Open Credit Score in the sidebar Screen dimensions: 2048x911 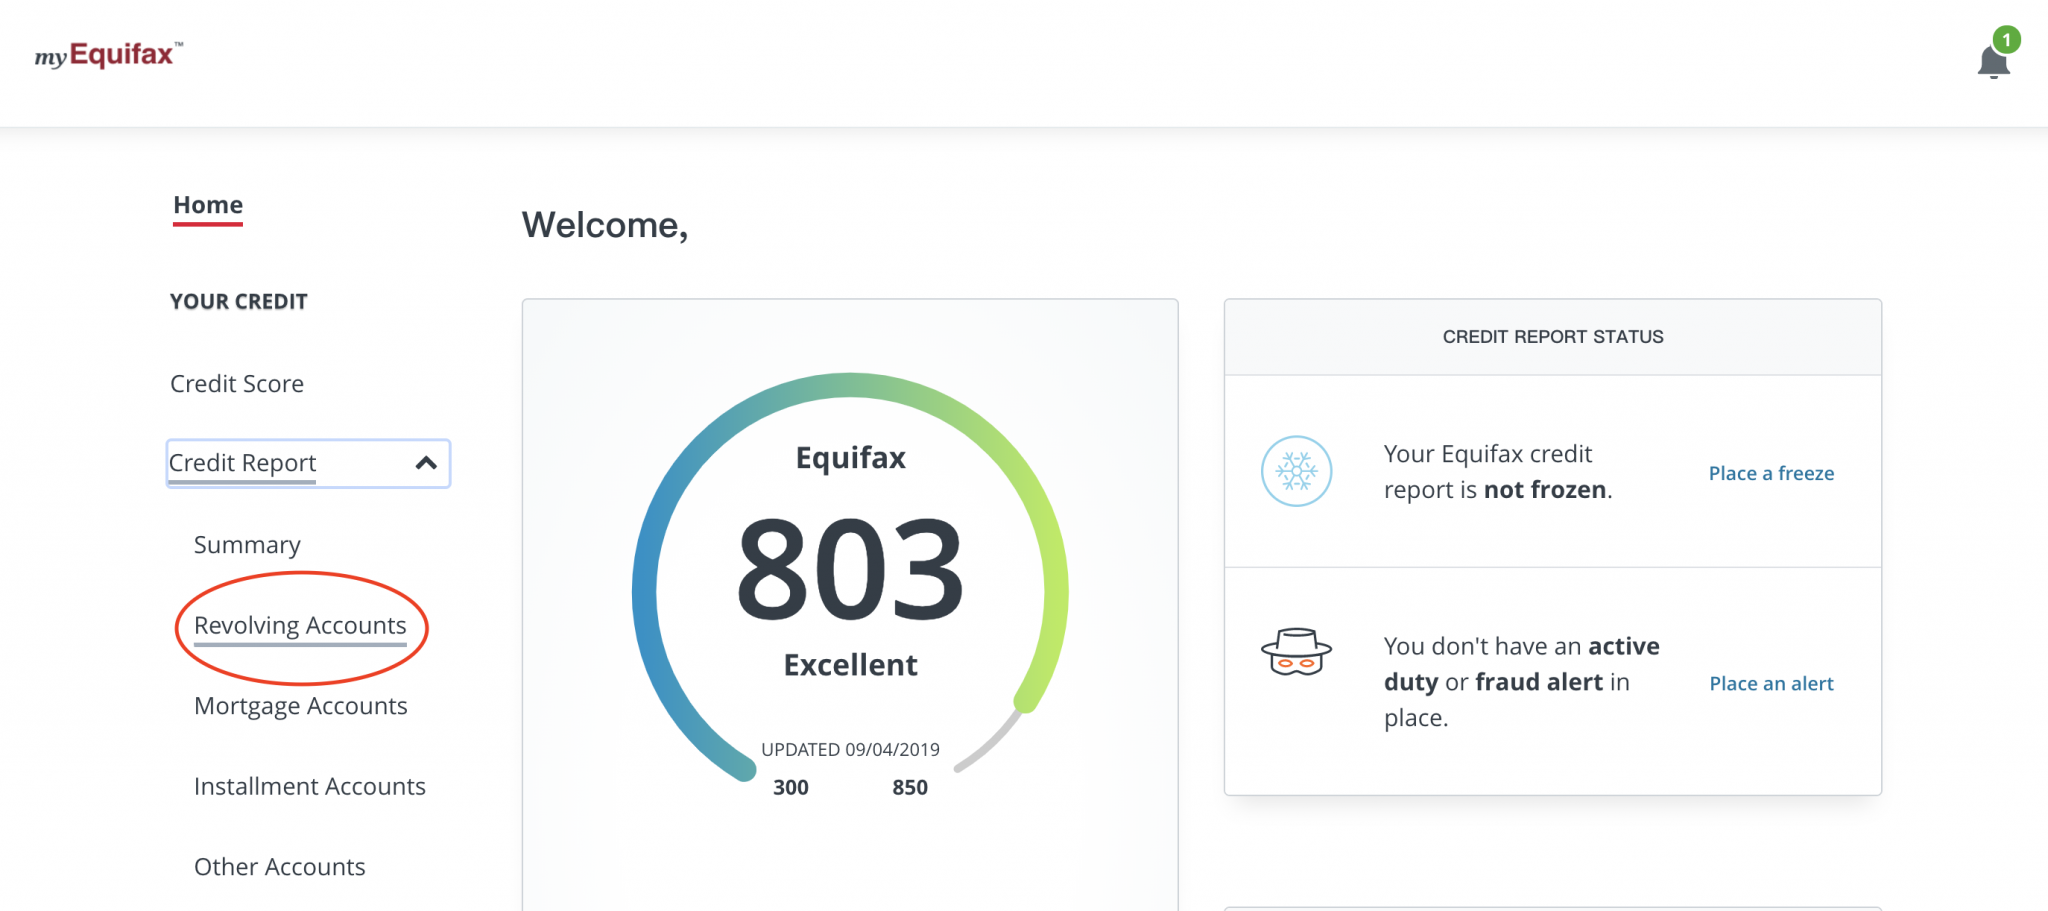[x=237, y=384]
